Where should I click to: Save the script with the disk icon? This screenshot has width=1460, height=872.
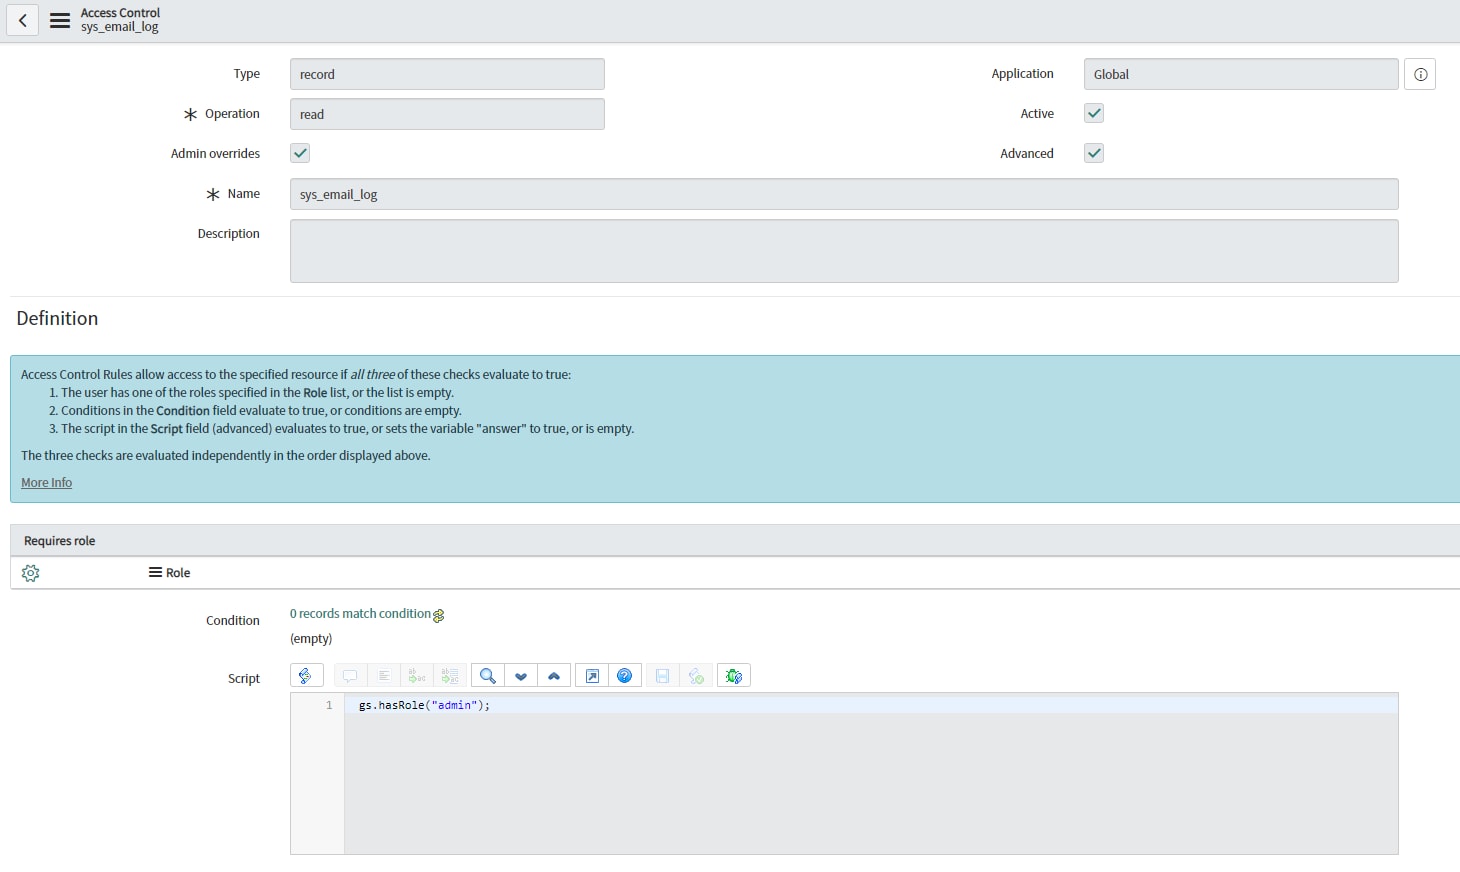tap(662, 676)
